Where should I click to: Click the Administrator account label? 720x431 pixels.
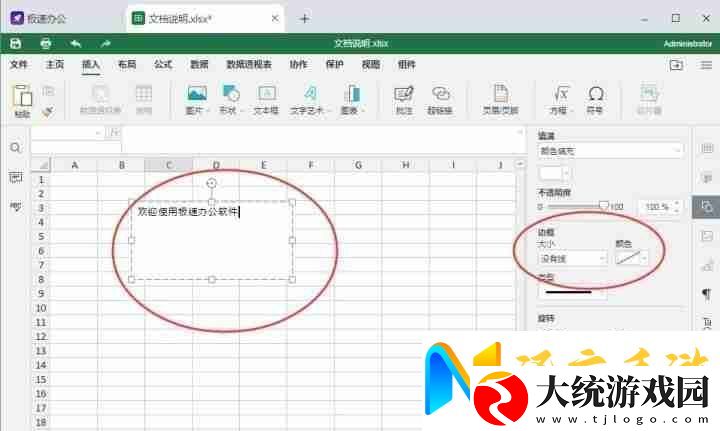pos(687,44)
